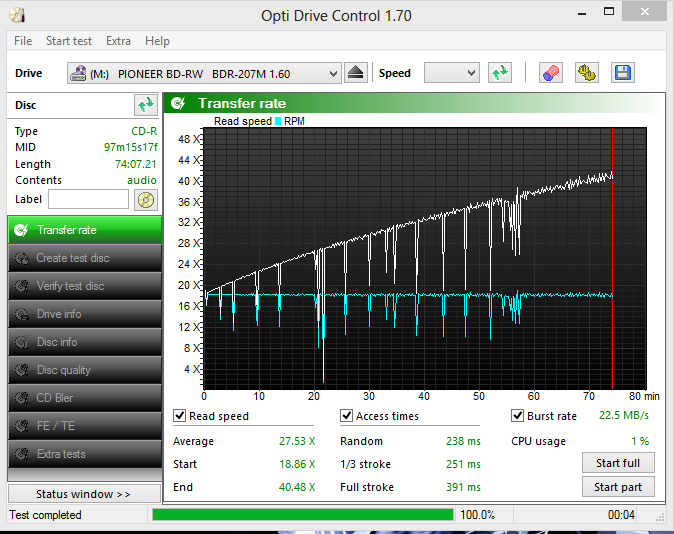The image size is (674, 534).
Task: Click the Full stroke value 391 ms
Action: click(x=463, y=487)
